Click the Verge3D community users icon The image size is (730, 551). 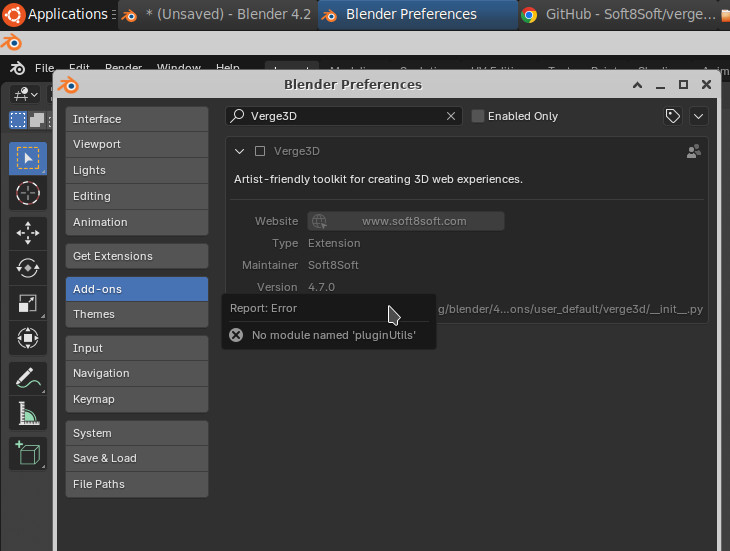[x=694, y=151]
